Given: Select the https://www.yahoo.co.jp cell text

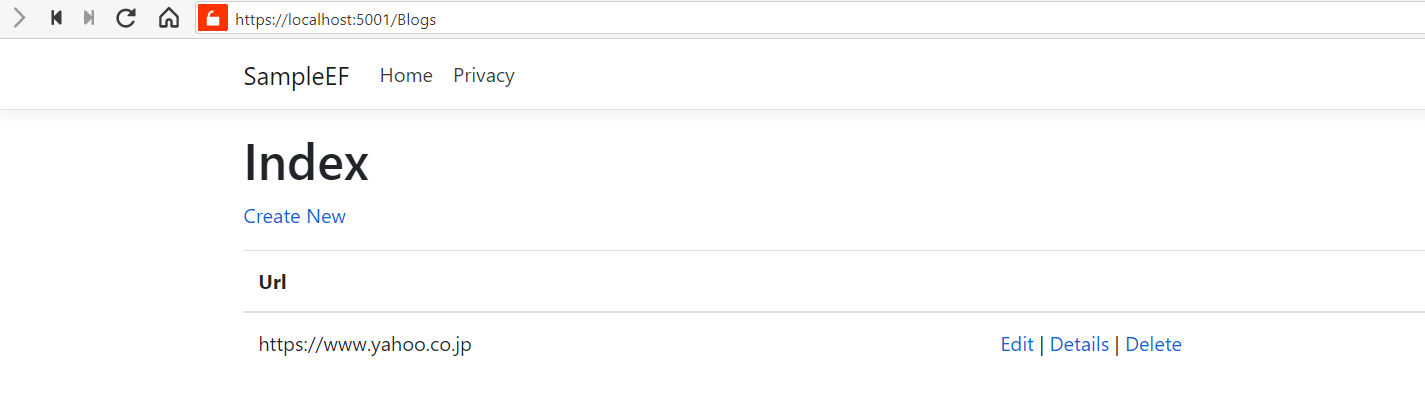Looking at the screenshot, I should click(365, 345).
